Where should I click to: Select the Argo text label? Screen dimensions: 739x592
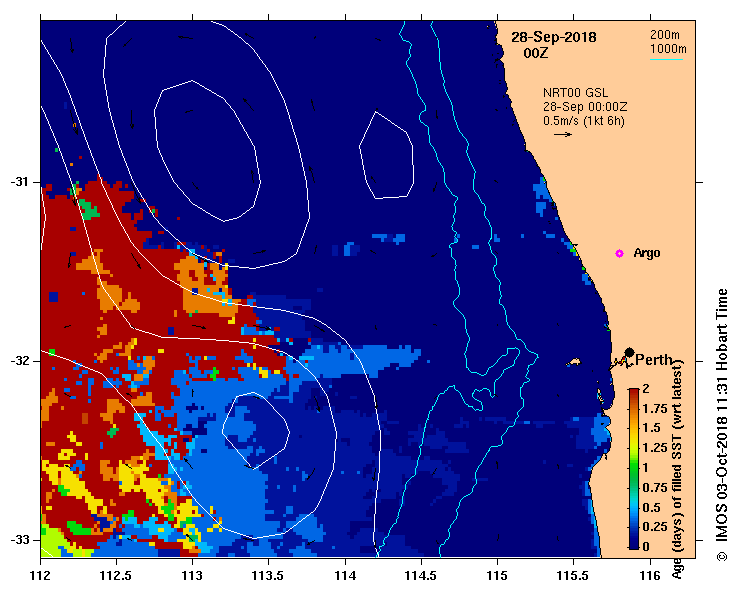click(647, 254)
